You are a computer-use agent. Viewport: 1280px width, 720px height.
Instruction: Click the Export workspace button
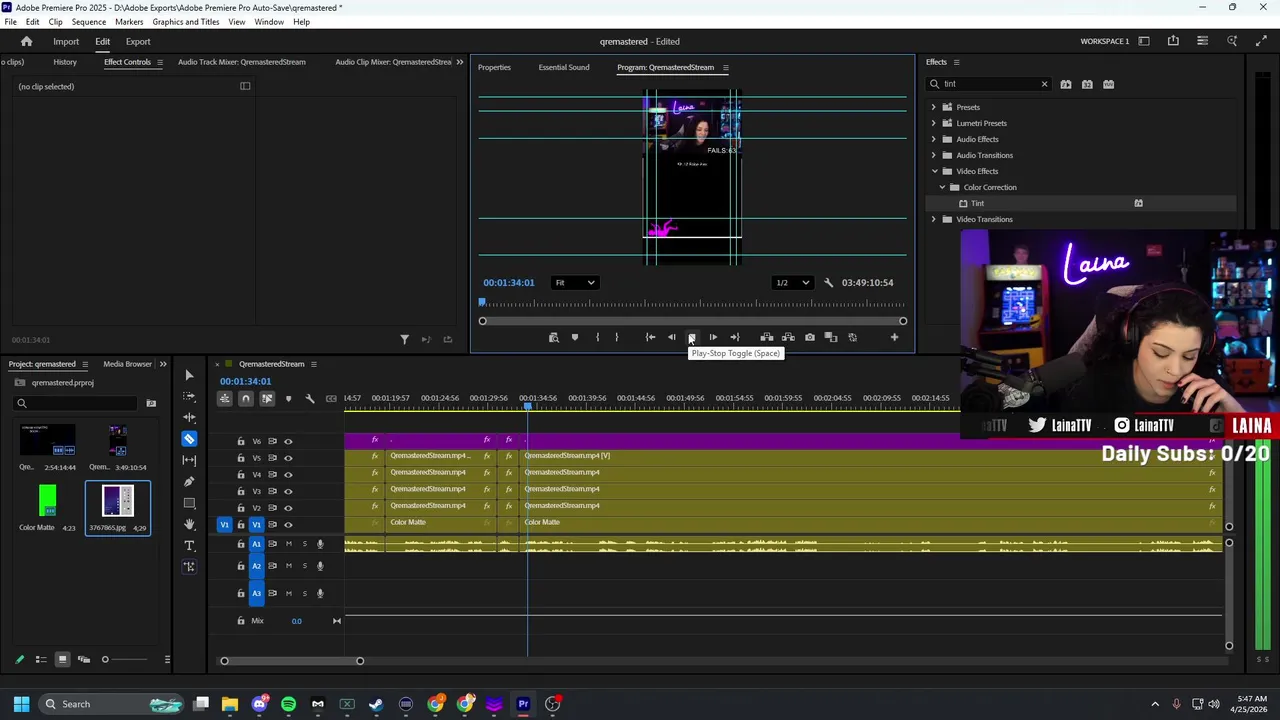click(138, 41)
